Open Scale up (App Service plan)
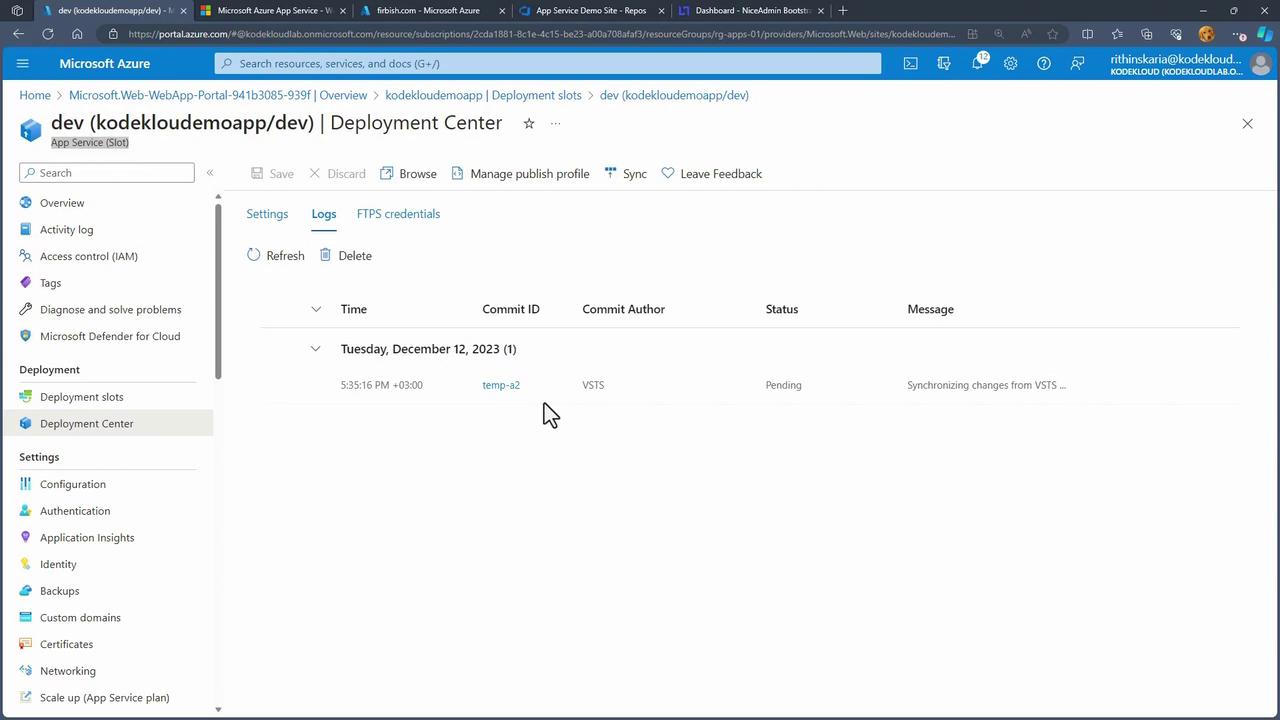Screen dimensions: 1280x720 (105, 698)
